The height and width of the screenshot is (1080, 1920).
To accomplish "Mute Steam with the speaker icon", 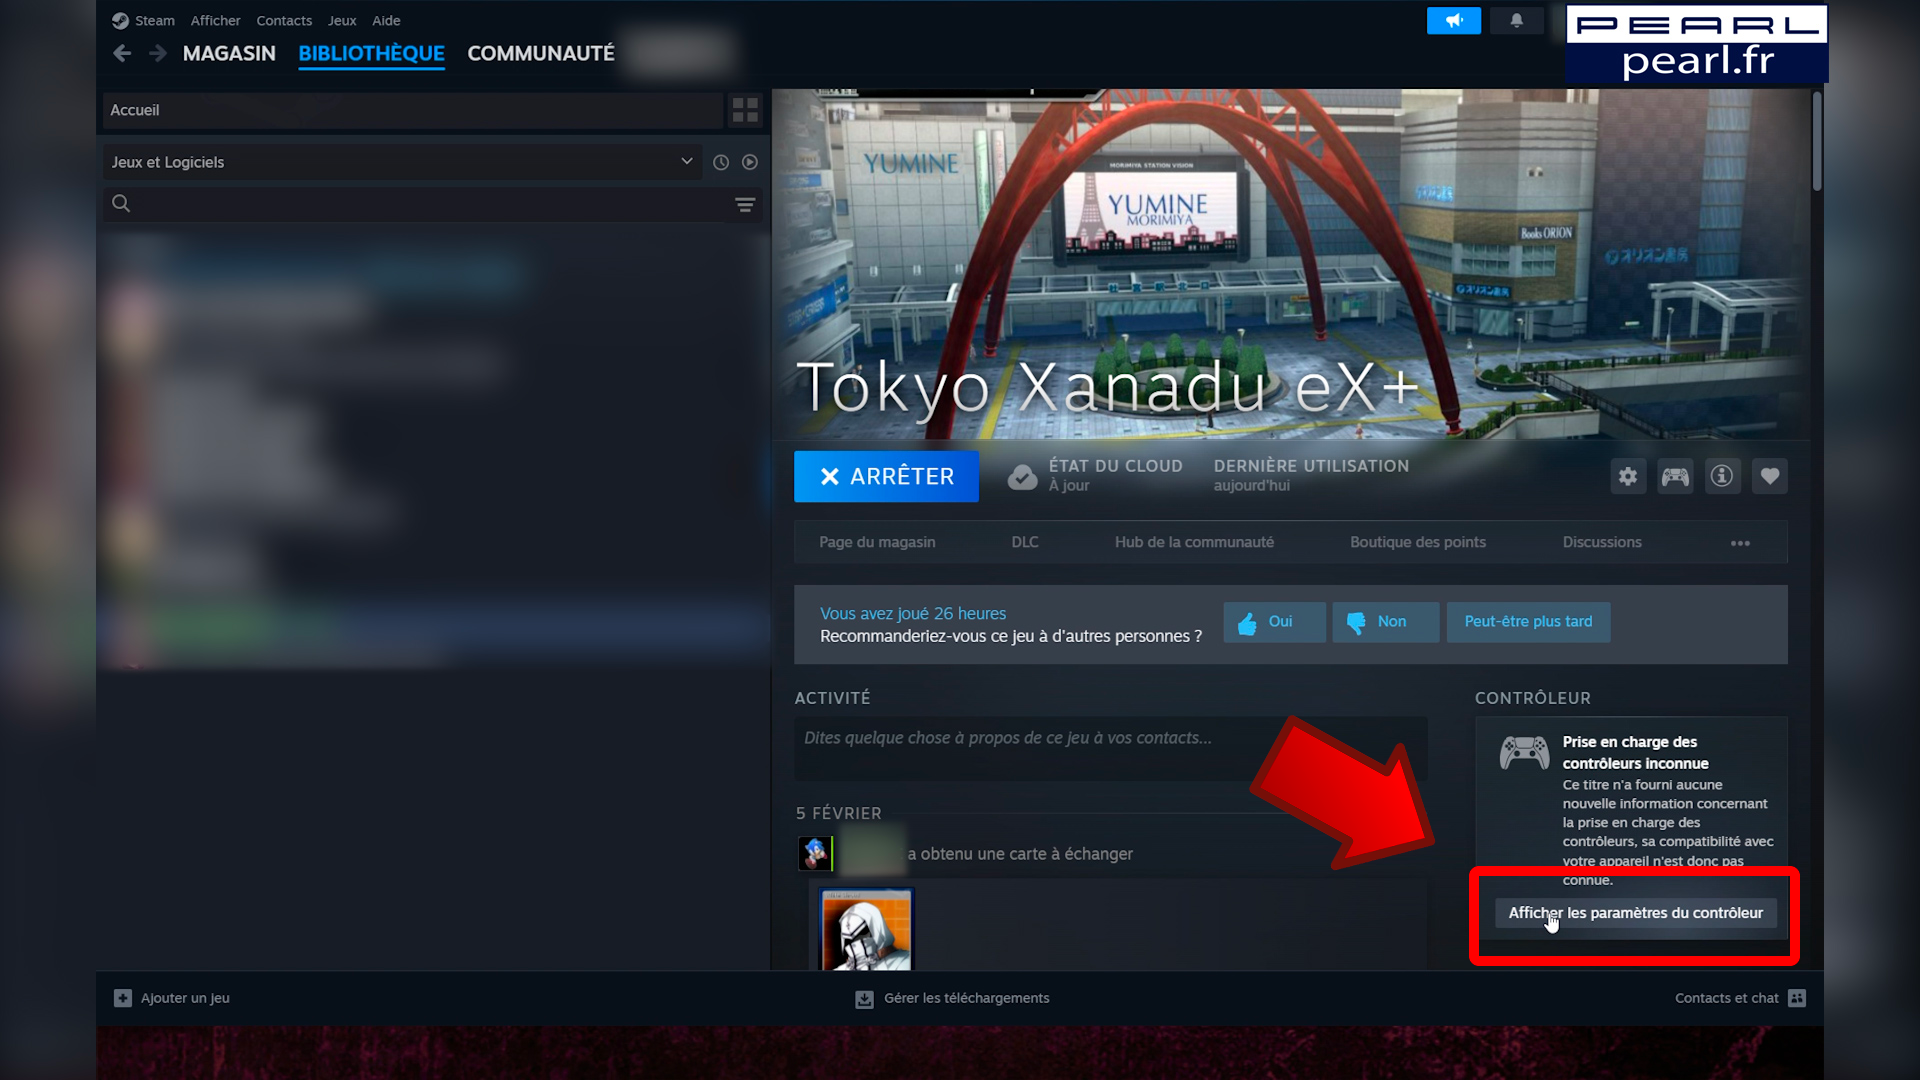I will coord(1454,20).
